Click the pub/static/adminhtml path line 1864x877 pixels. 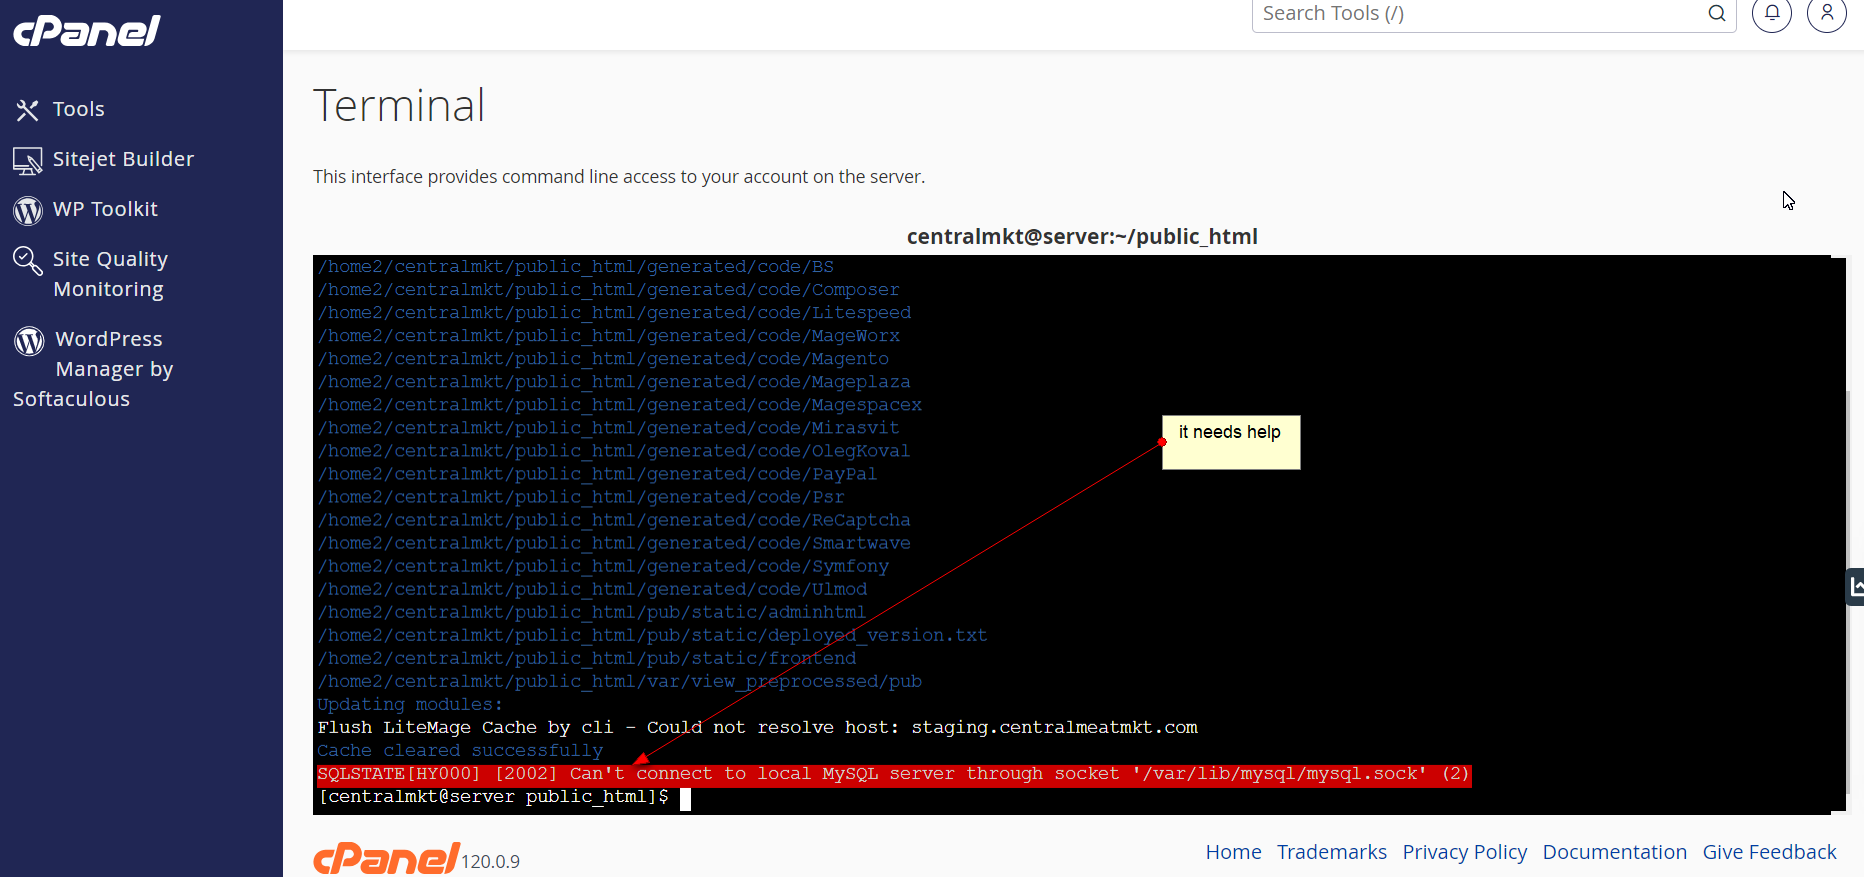(x=591, y=613)
